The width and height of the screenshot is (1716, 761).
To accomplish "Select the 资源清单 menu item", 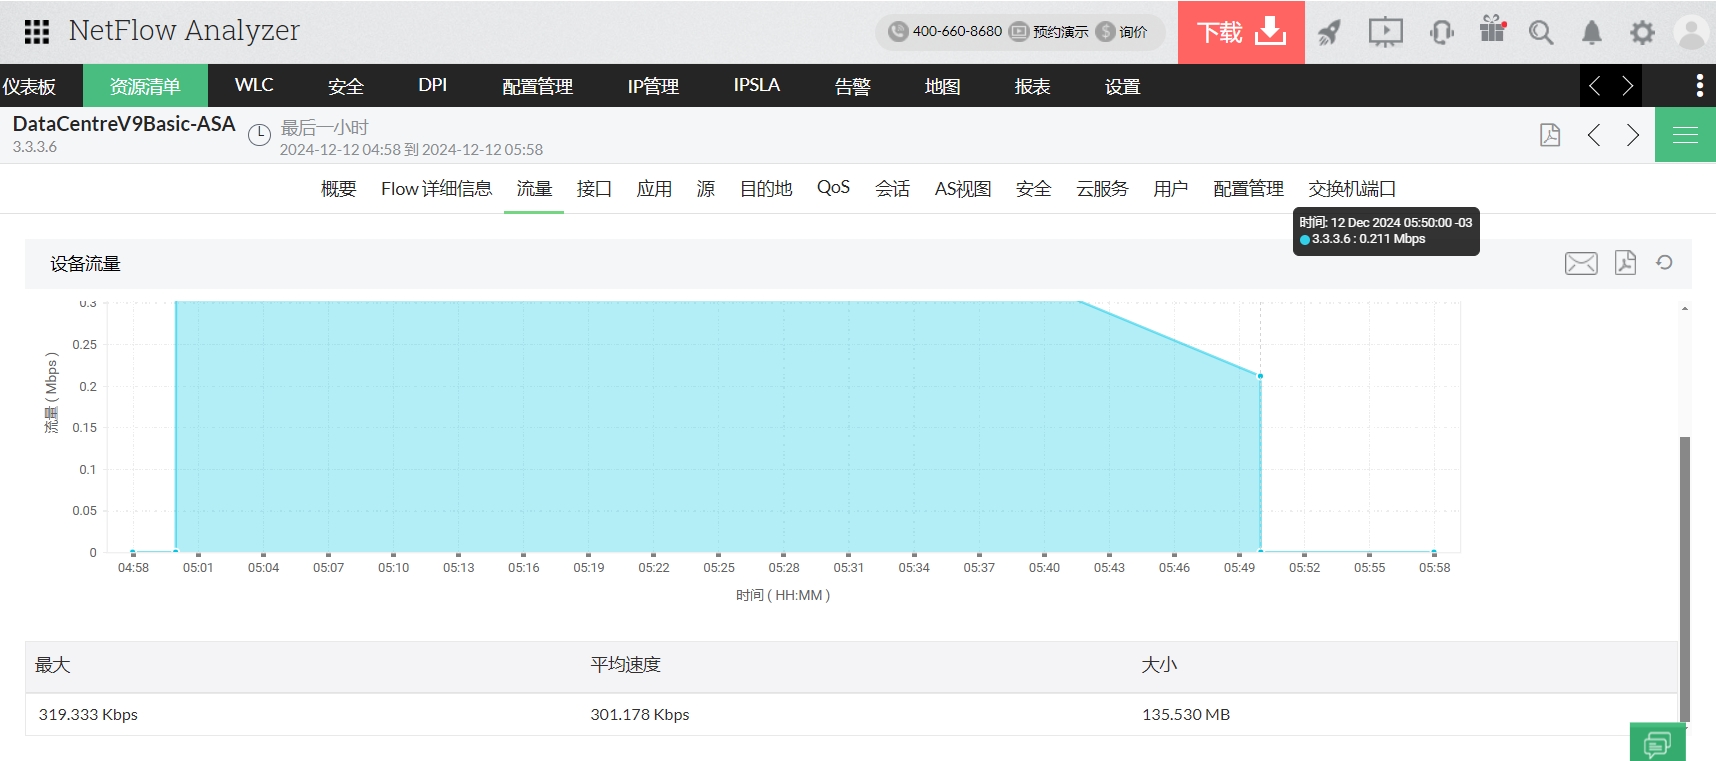I will click(x=145, y=86).
